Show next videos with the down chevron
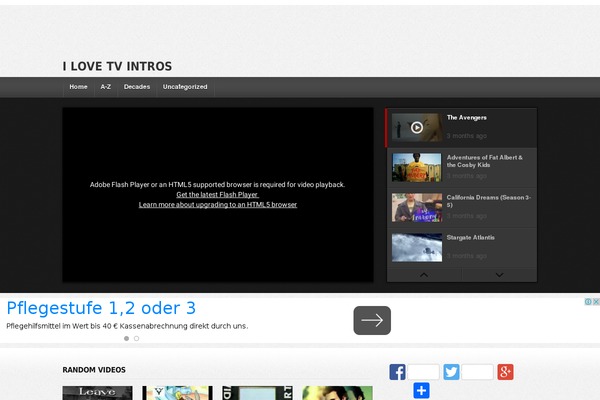 click(x=499, y=275)
